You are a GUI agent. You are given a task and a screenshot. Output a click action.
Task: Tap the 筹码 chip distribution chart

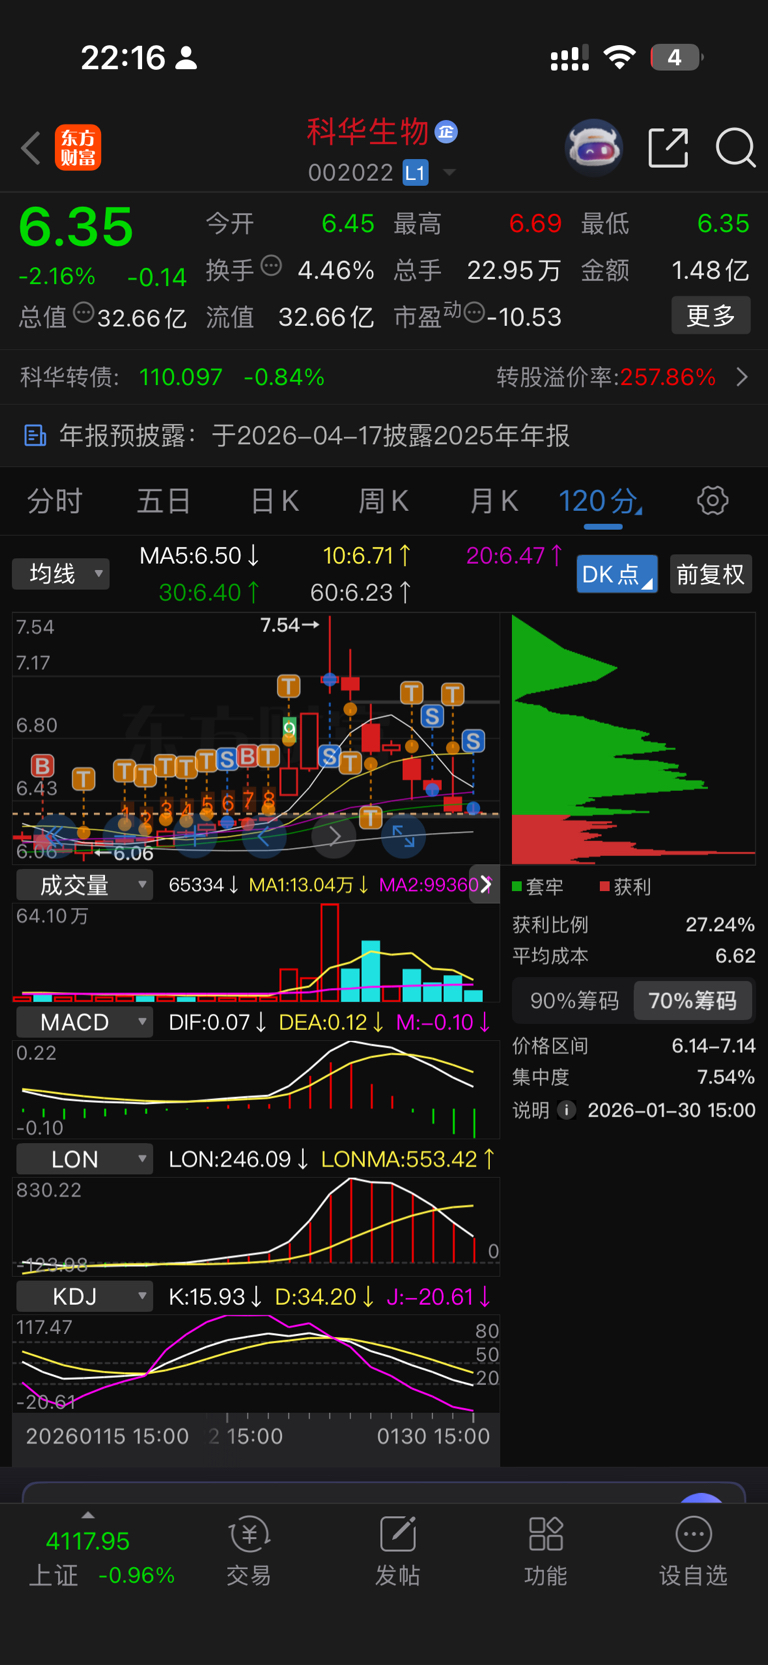tap(633, 740)
